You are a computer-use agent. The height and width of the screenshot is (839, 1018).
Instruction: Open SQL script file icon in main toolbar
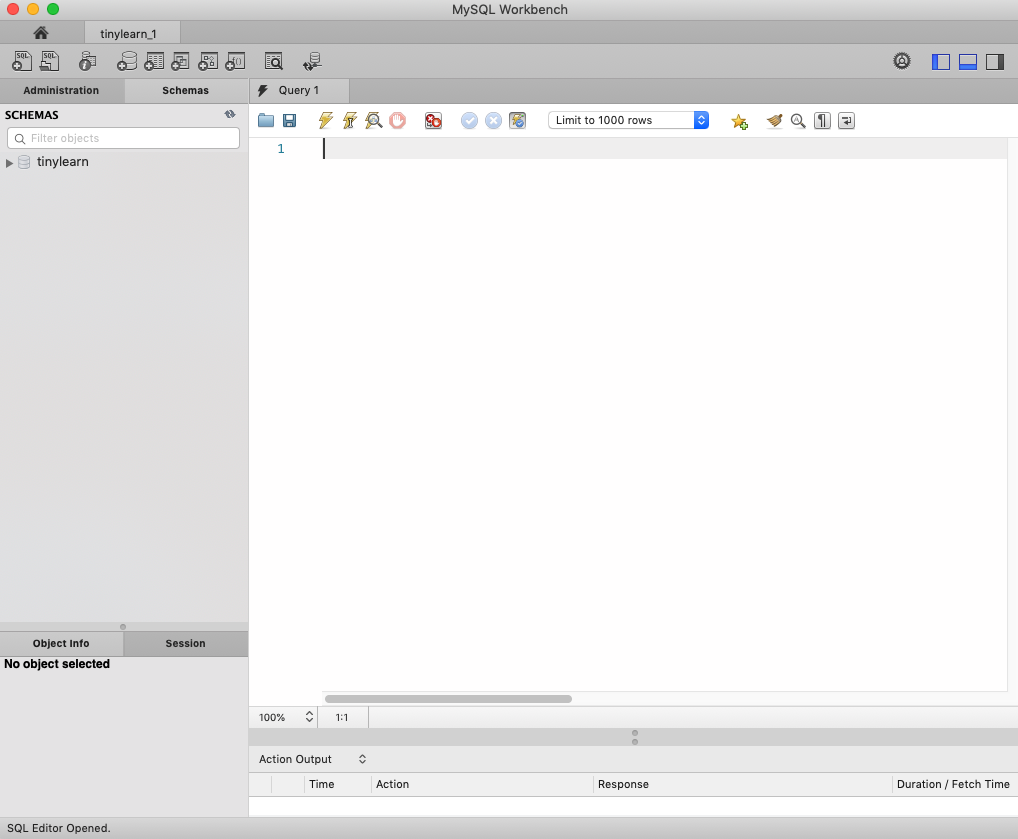coord(49,61)
